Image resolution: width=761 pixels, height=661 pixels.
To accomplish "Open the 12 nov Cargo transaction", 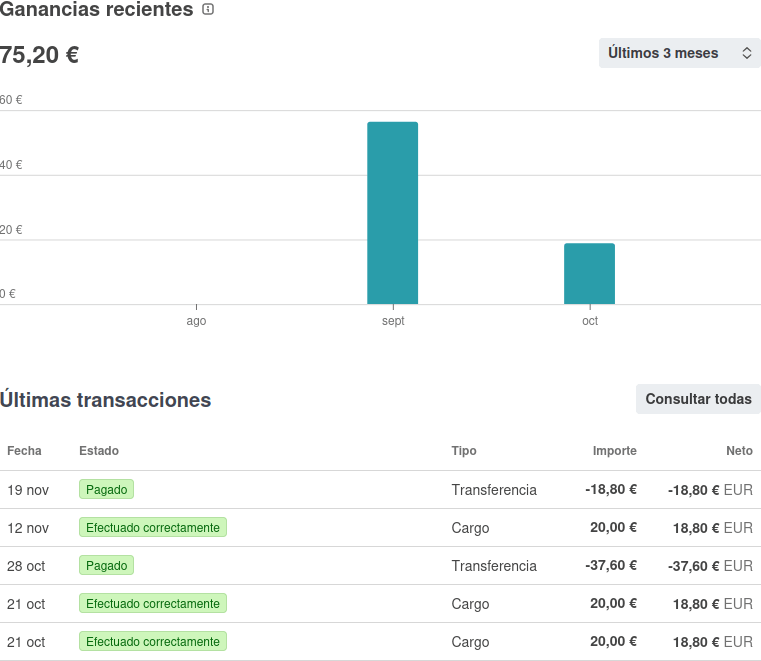I will point(470,528).
